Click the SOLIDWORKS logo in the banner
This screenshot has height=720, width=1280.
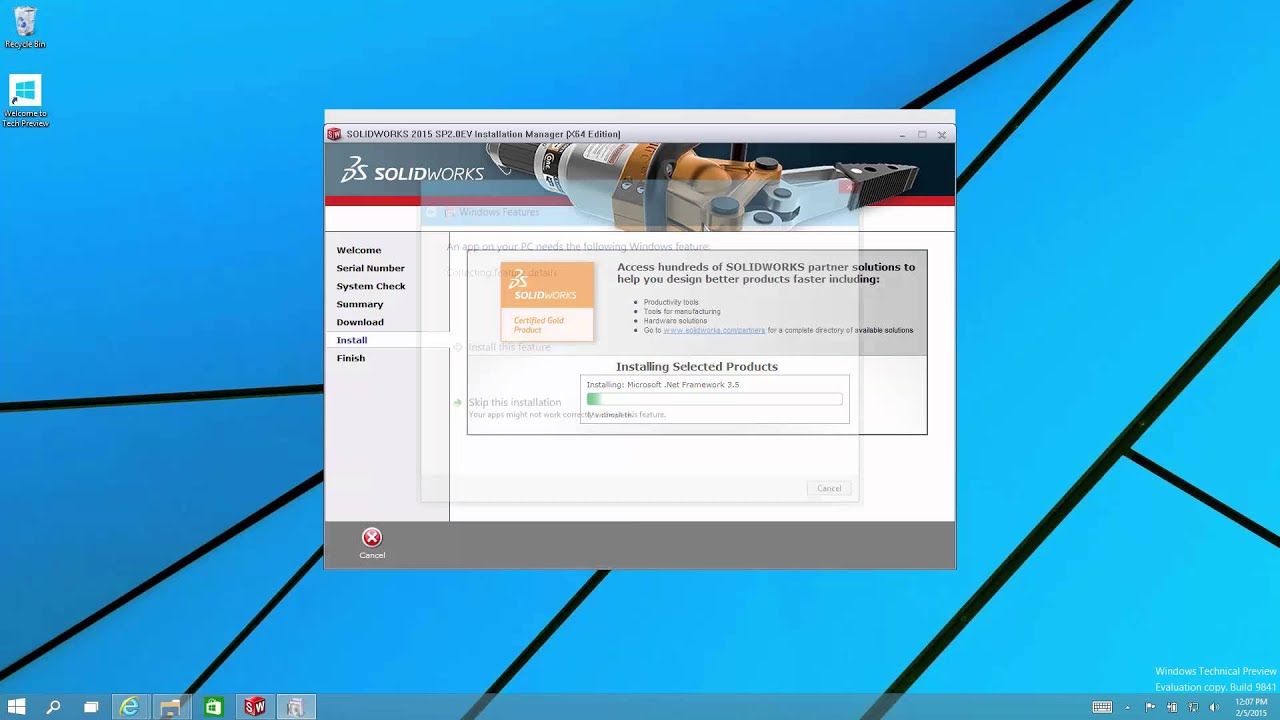[412, 171]
